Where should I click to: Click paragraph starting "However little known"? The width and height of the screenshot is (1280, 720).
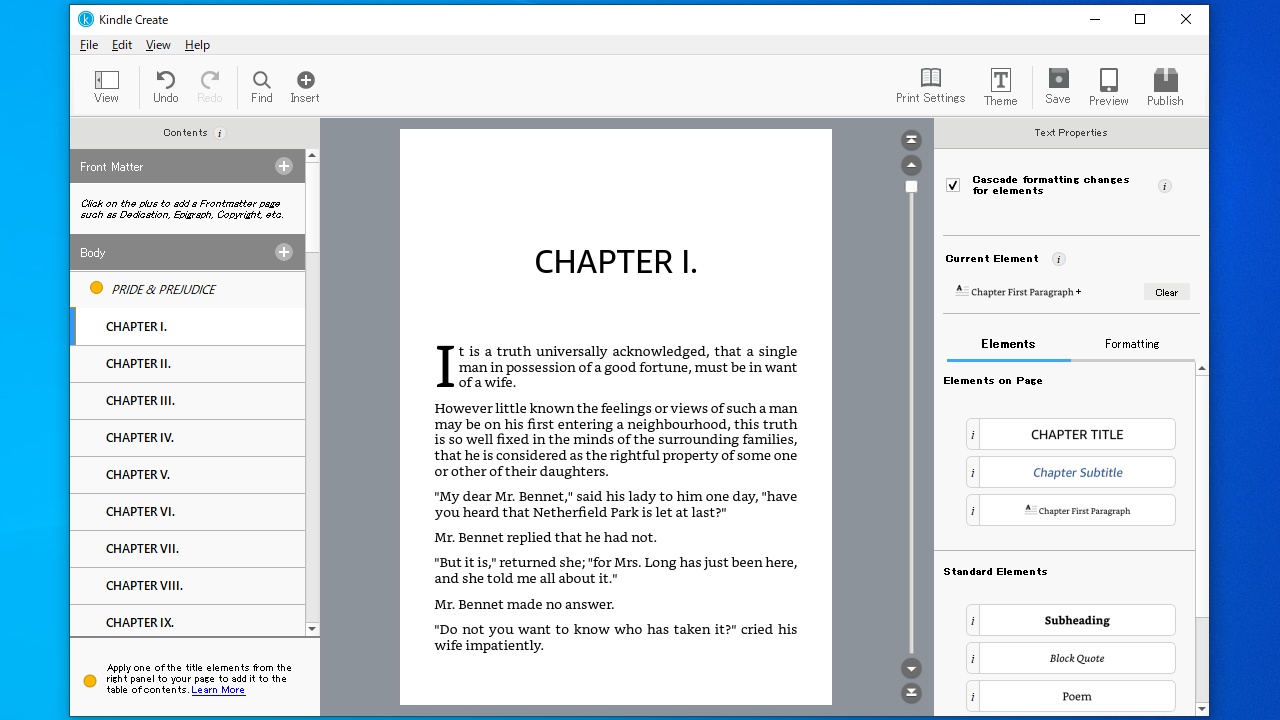616,440
